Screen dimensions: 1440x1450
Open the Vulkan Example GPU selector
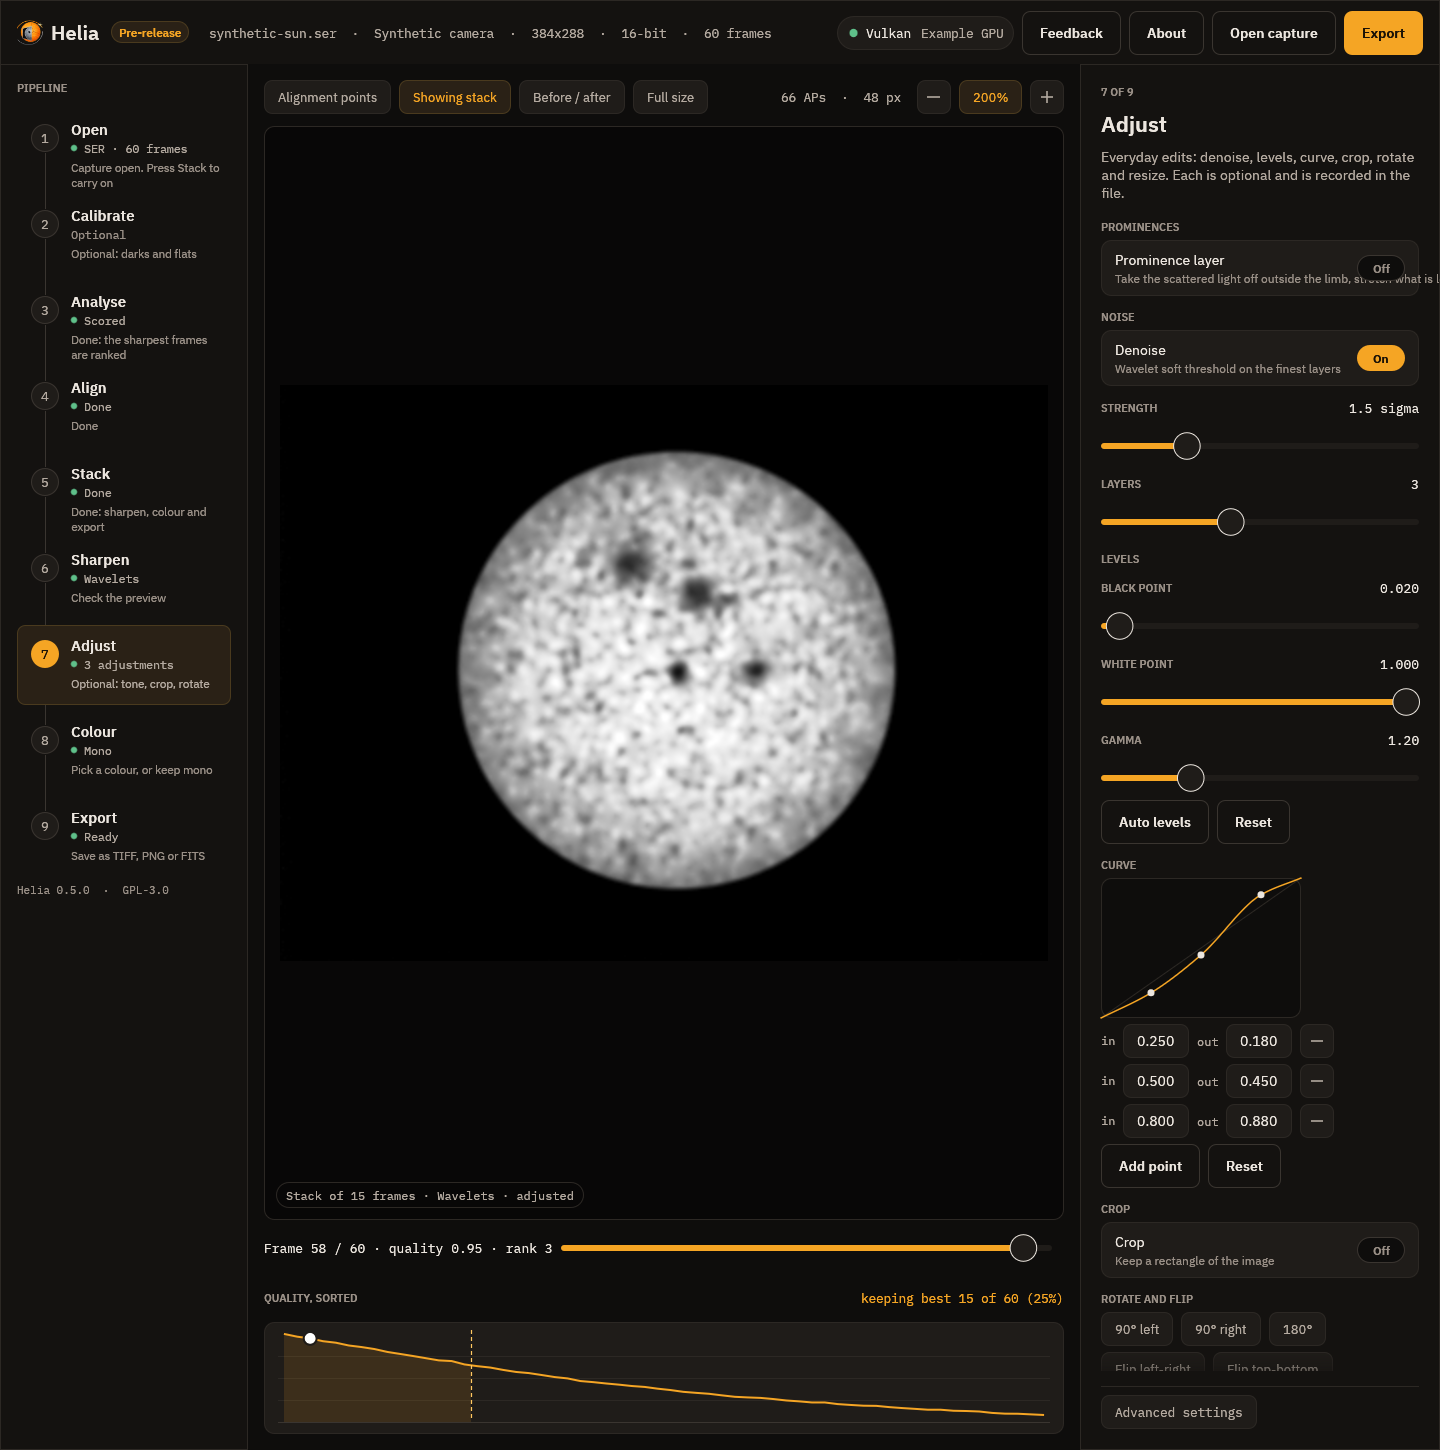tap(925, 33)
